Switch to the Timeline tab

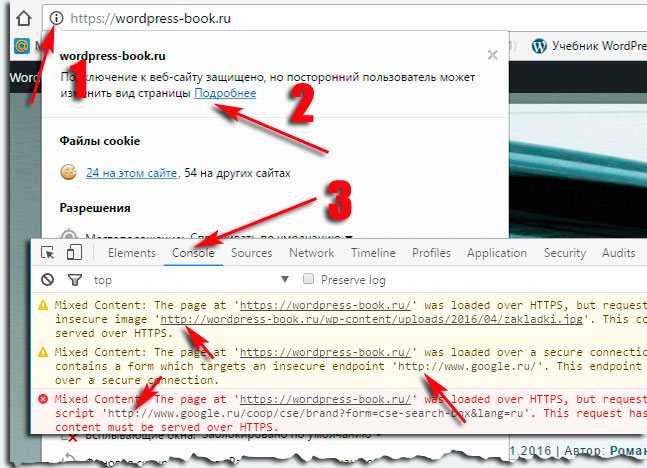pos(373,253)
